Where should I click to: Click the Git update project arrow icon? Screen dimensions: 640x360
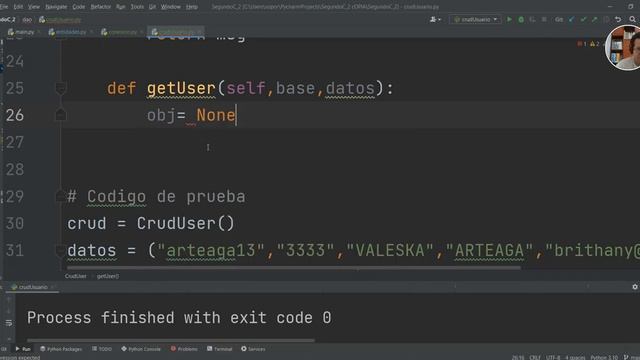tap(571, 19)
